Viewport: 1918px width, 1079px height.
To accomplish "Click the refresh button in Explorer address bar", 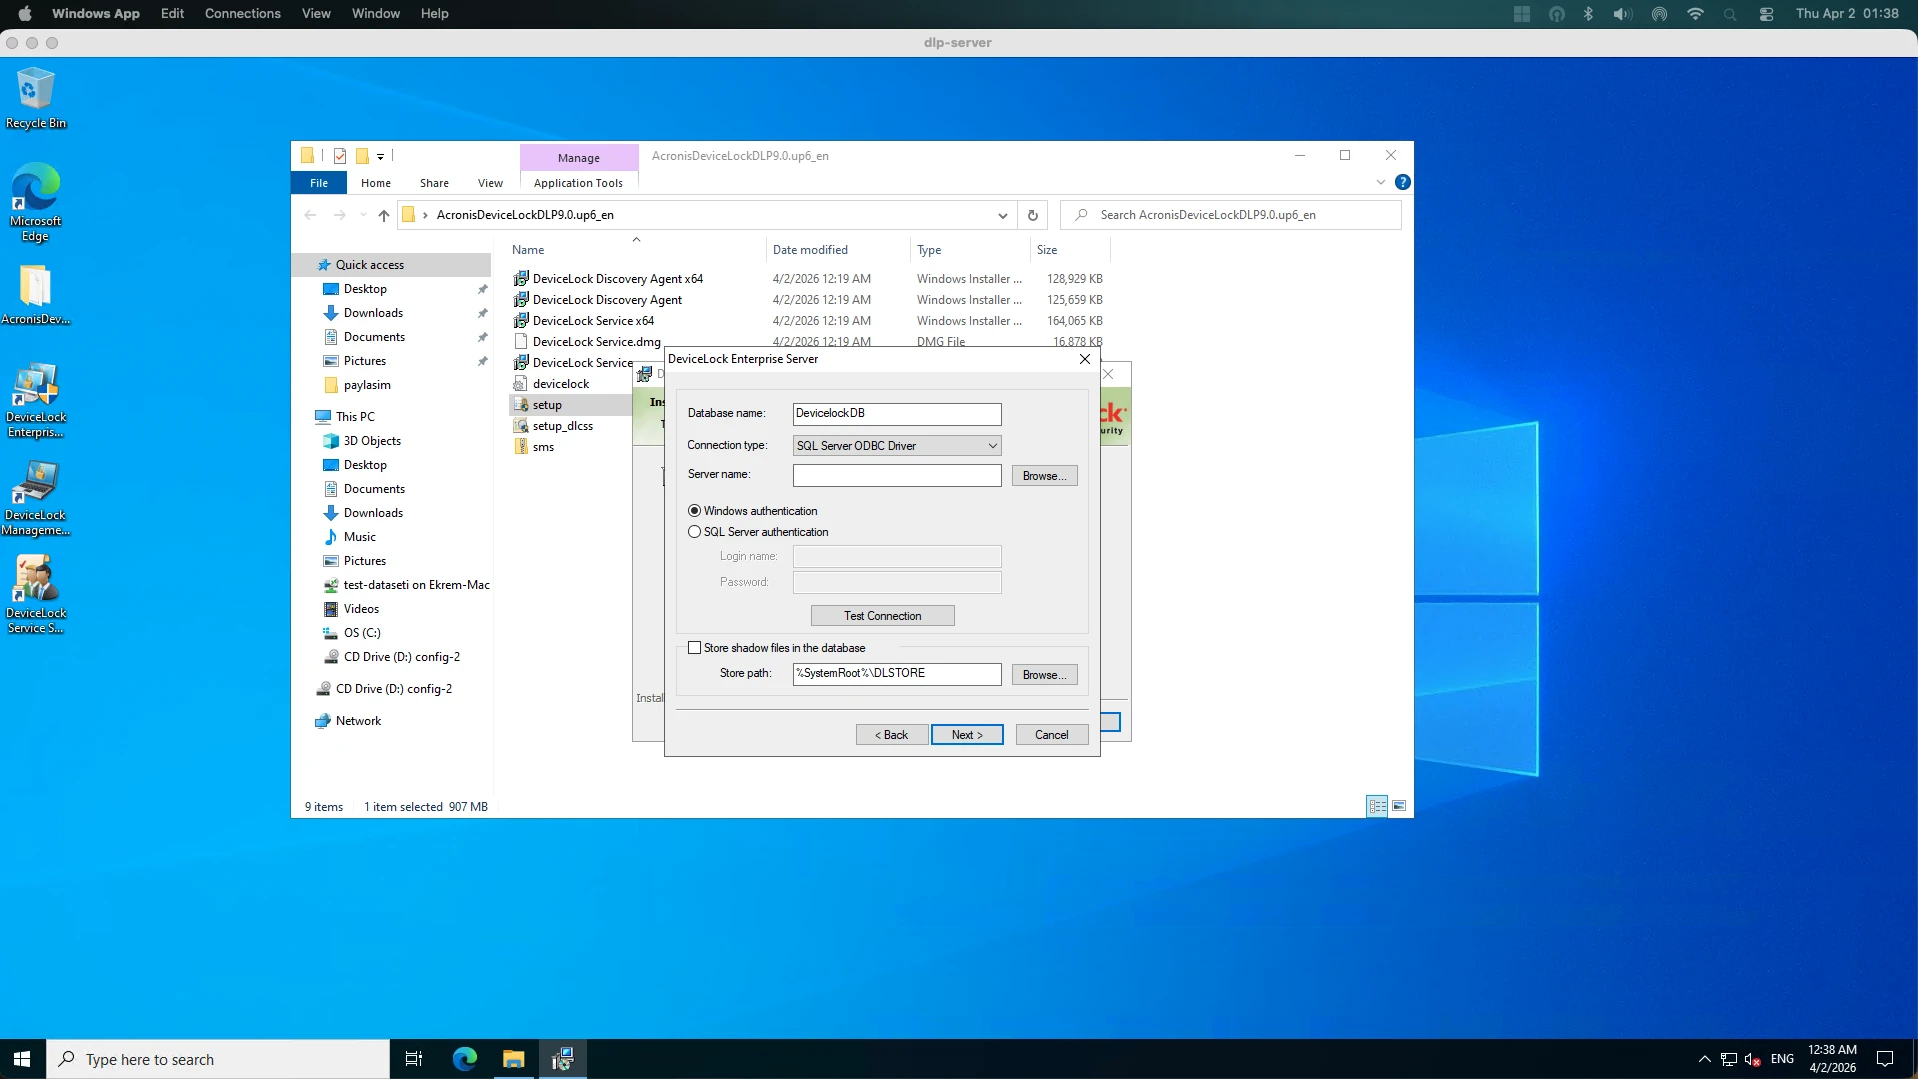I will tap(1033, 215).
